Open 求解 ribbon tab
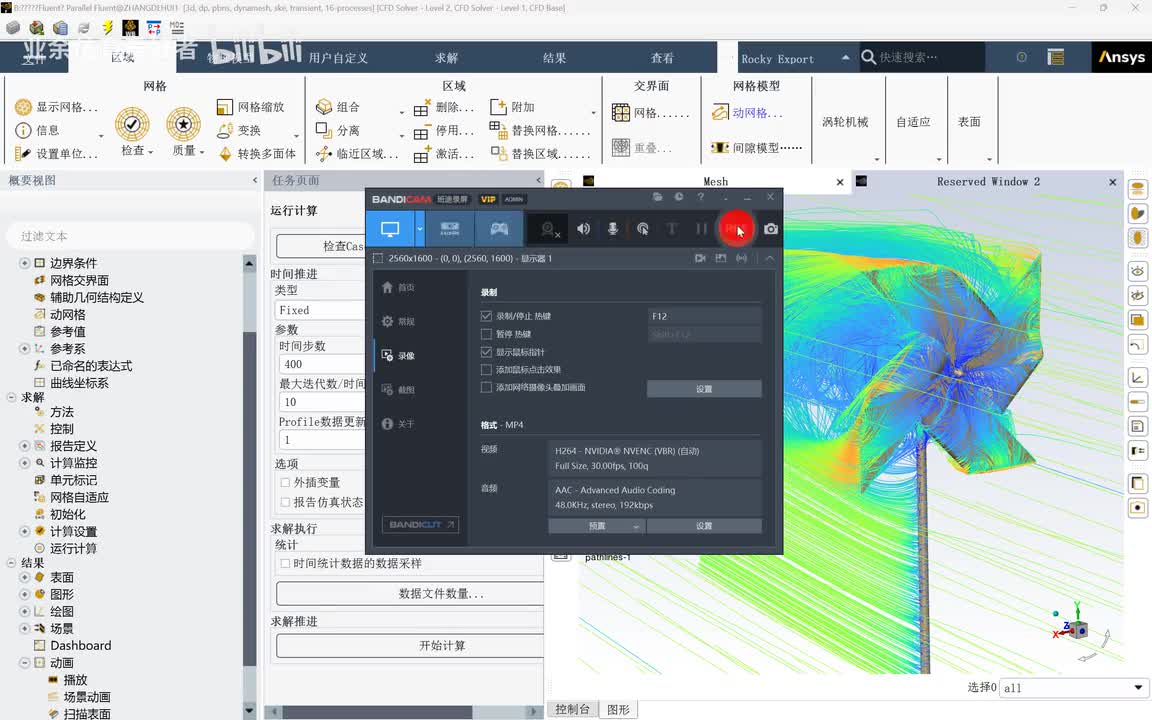This screenshot has height=720, width=1152. click(x=446, y=58)
